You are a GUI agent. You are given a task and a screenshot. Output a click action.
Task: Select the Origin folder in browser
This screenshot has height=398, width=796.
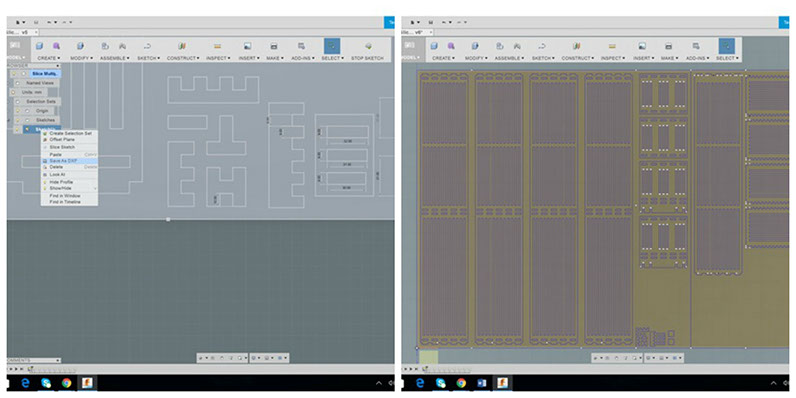click(42, 111)
